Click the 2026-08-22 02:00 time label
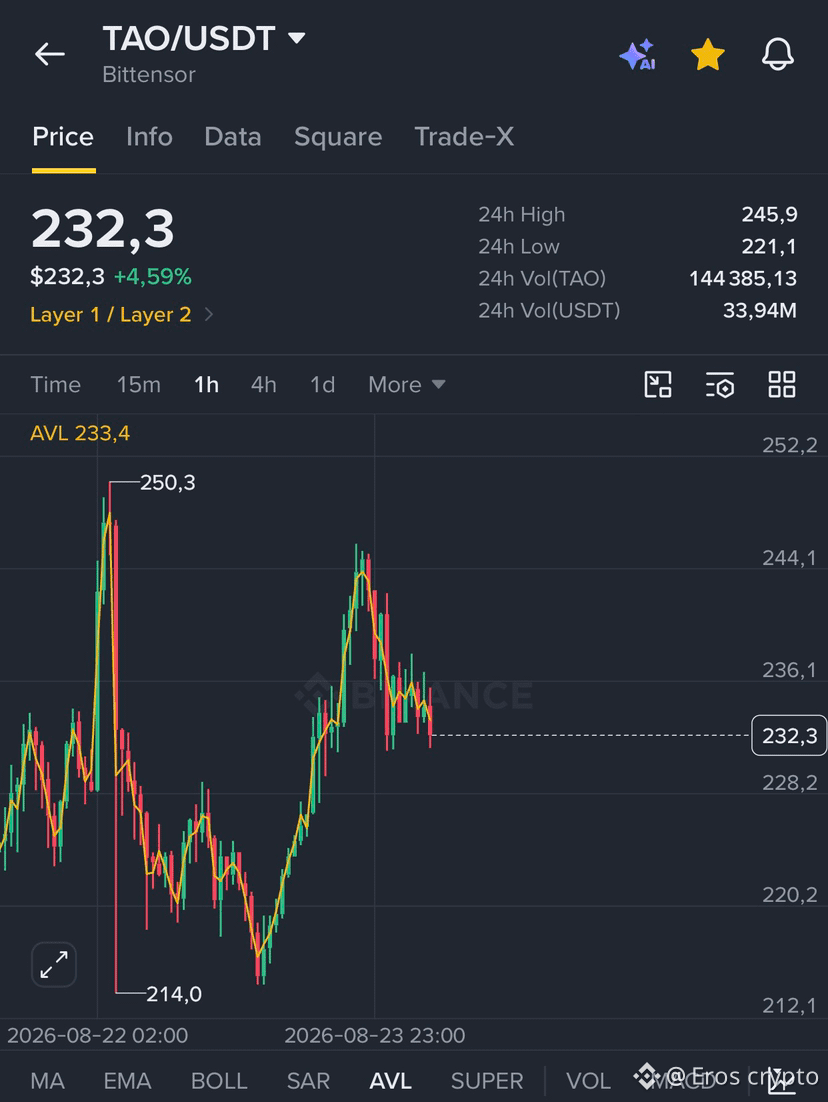Viewport: 828px width, 1102px height. pos(98,1035)
